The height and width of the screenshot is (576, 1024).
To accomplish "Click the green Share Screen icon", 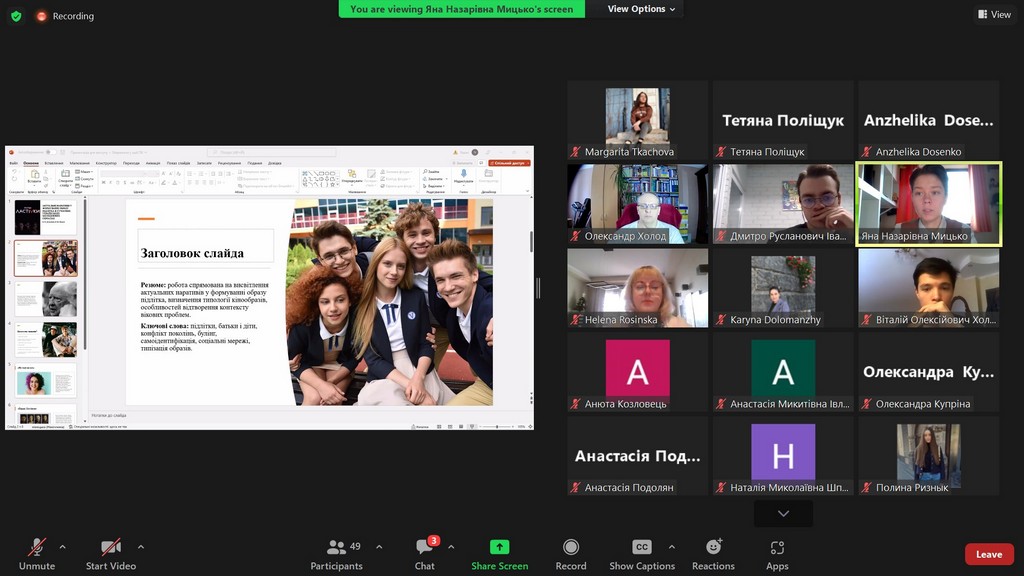I will click(499, 547).
